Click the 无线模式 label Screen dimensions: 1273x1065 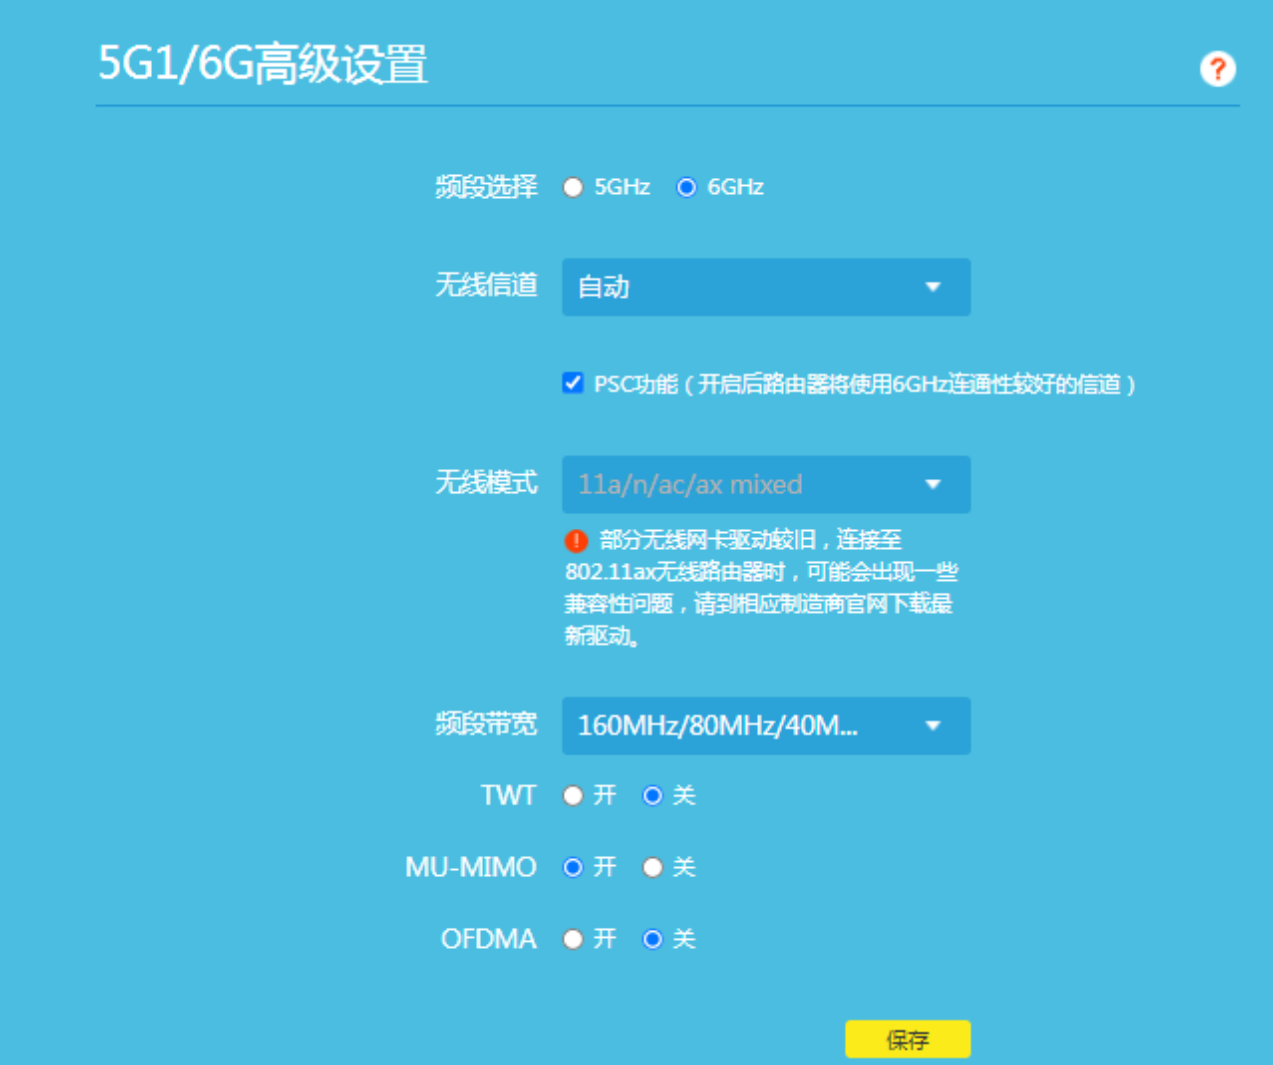click(486, 483)
